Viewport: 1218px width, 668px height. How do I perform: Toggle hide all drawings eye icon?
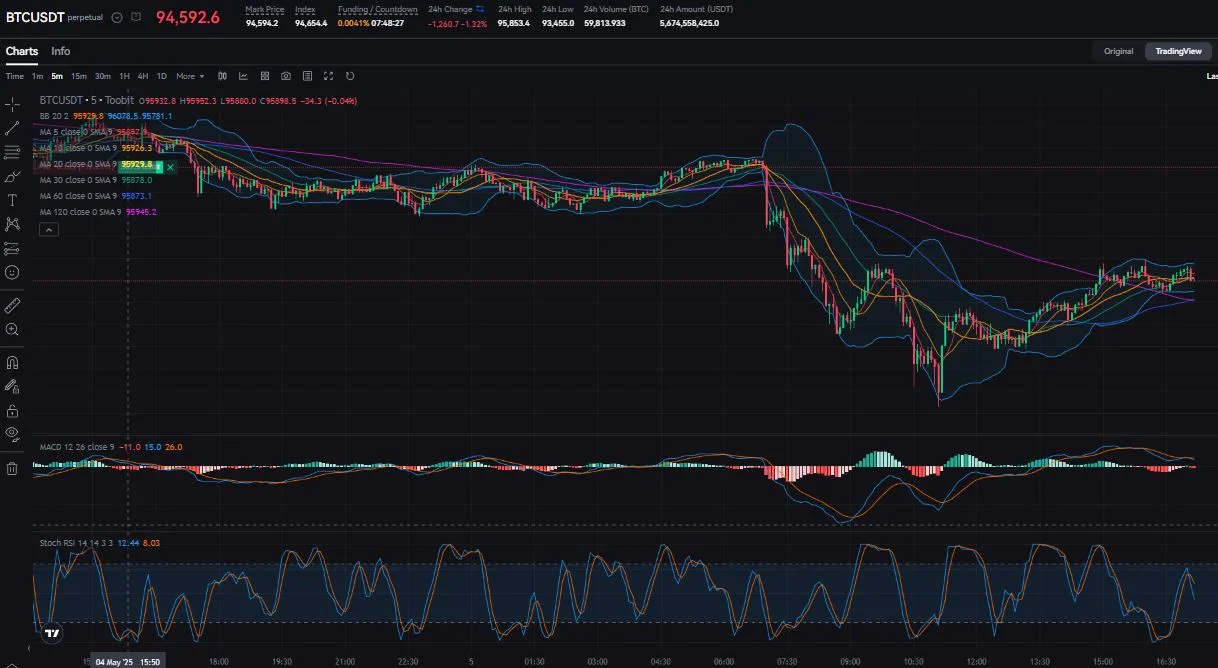[12, 434]
